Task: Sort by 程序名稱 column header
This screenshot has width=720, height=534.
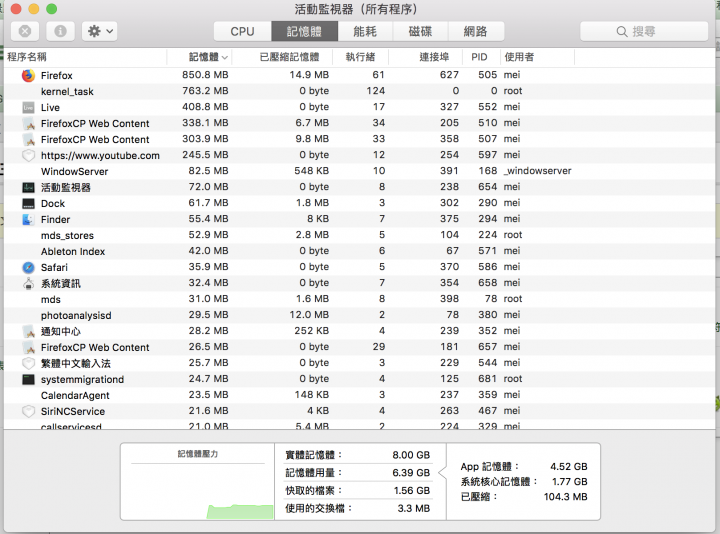Action: coord(85,57)
